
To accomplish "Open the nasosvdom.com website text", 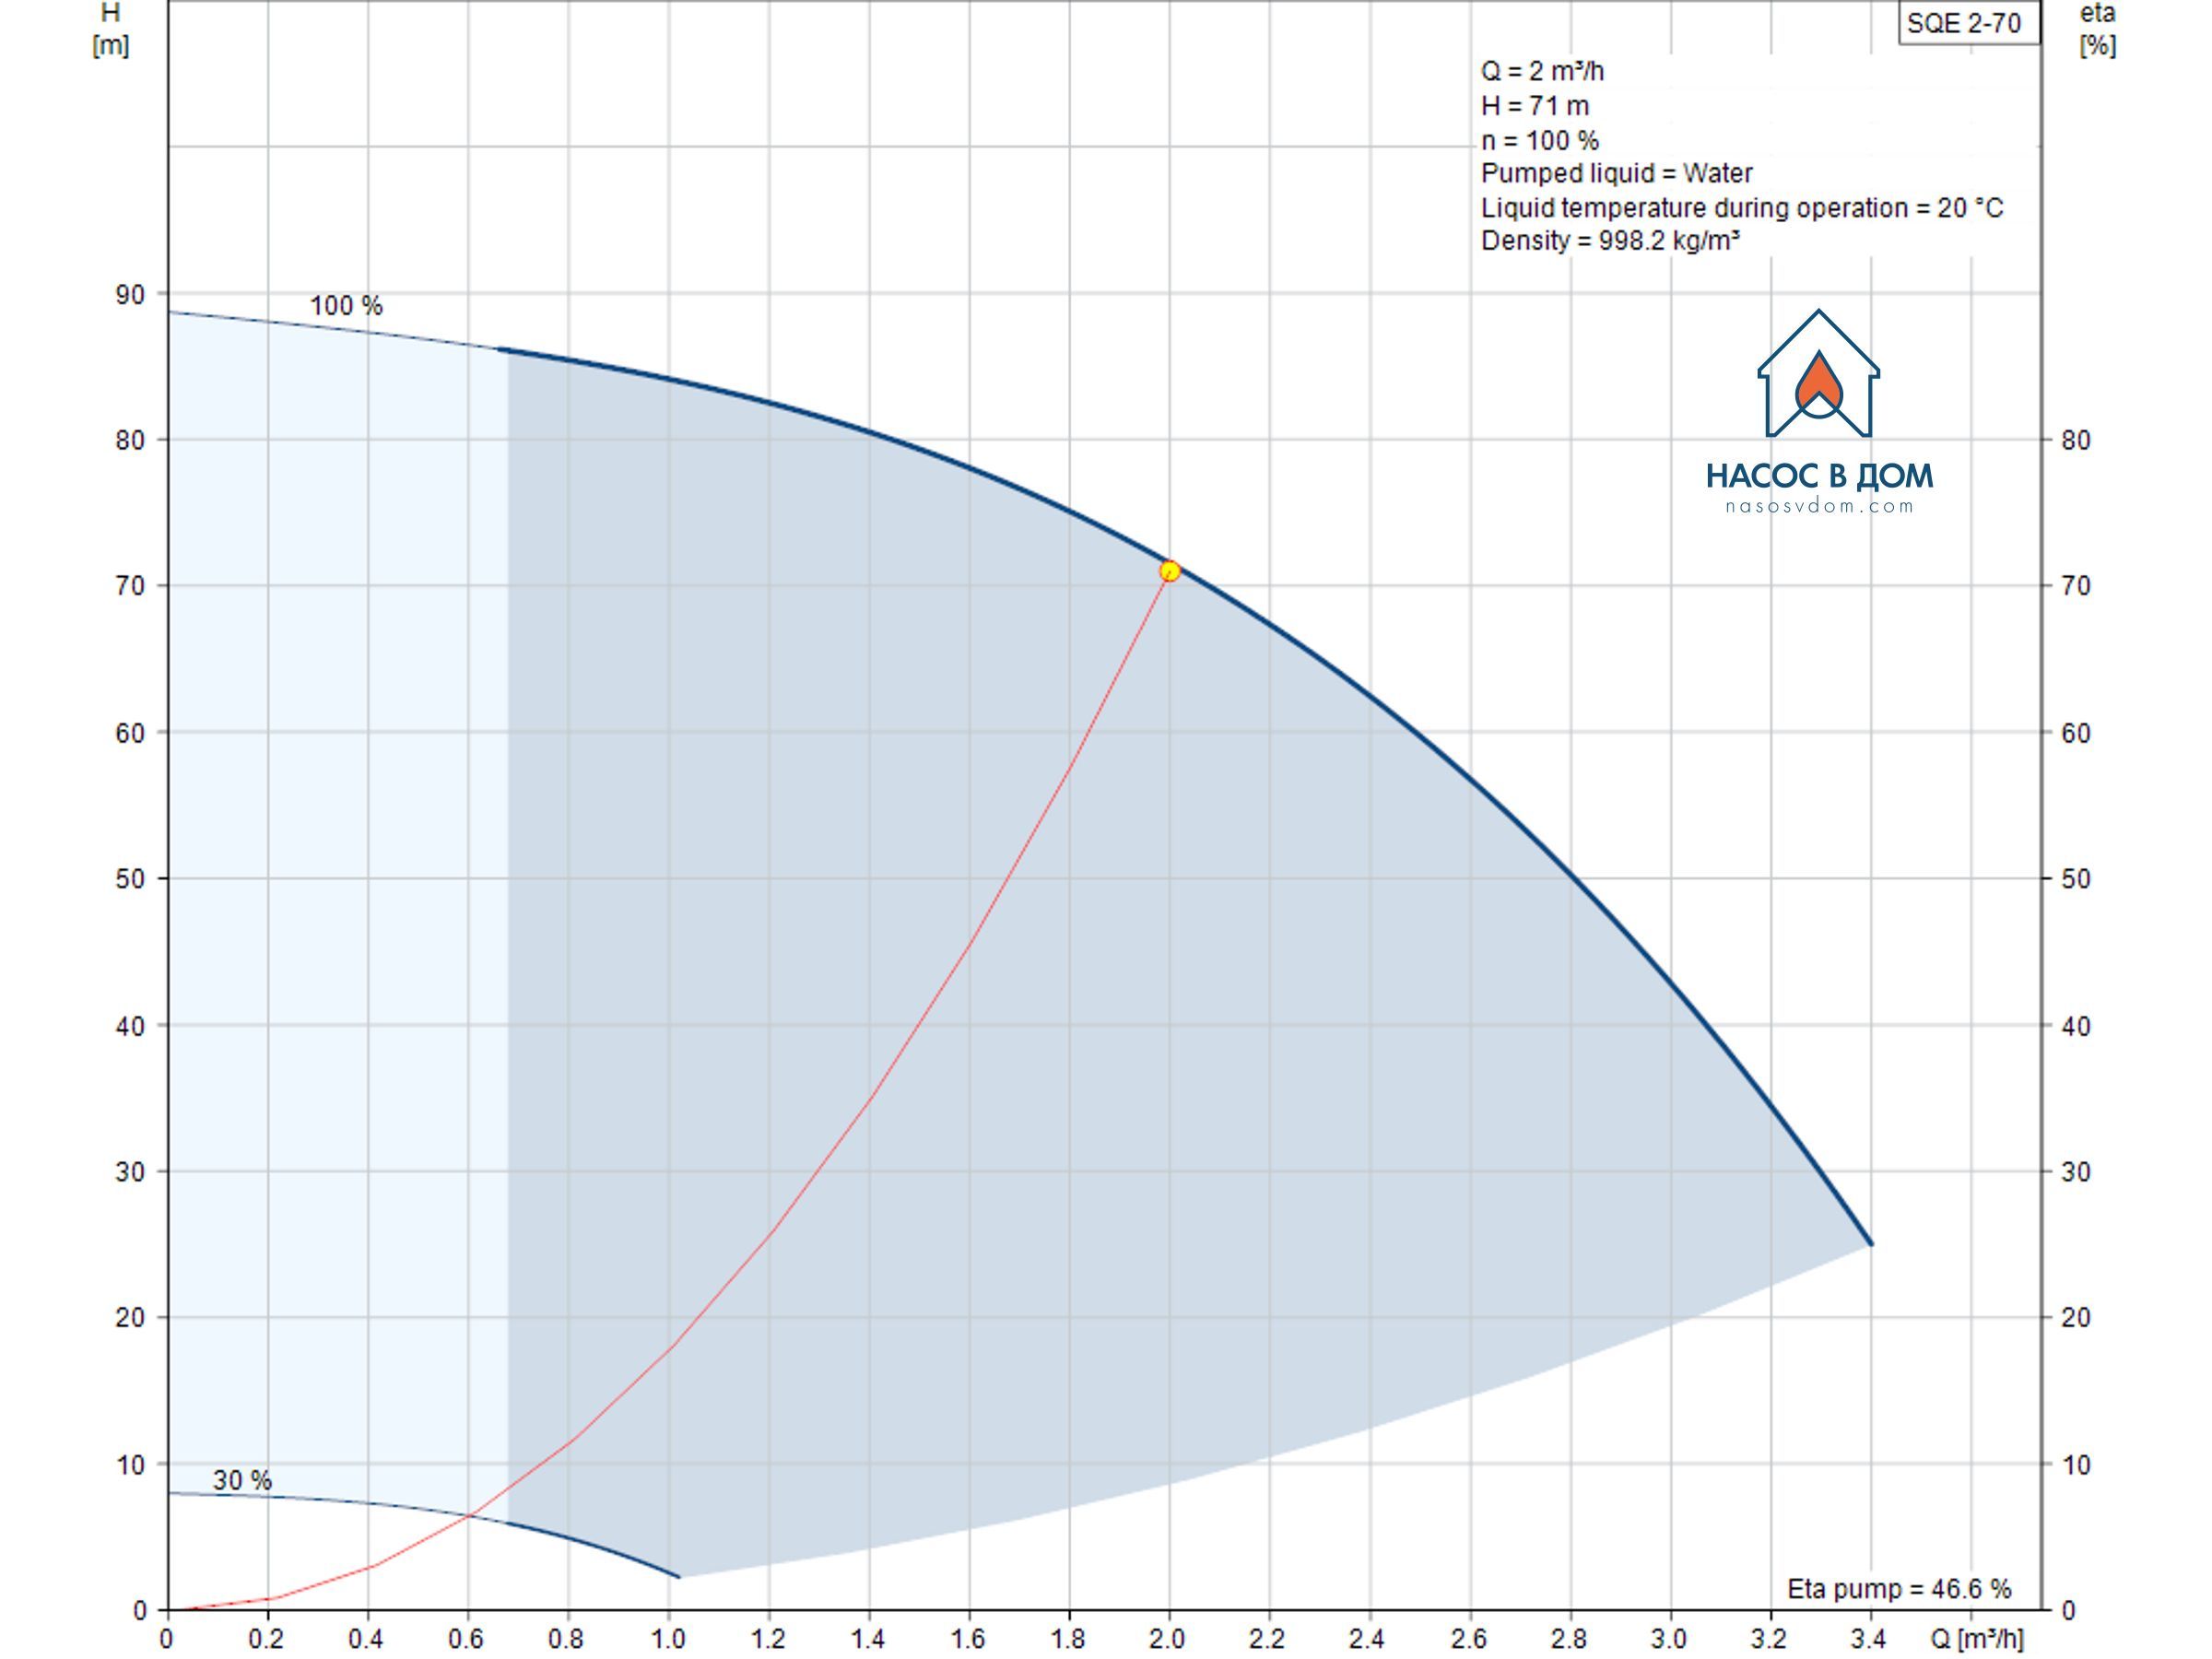I will coord(1819,506).
